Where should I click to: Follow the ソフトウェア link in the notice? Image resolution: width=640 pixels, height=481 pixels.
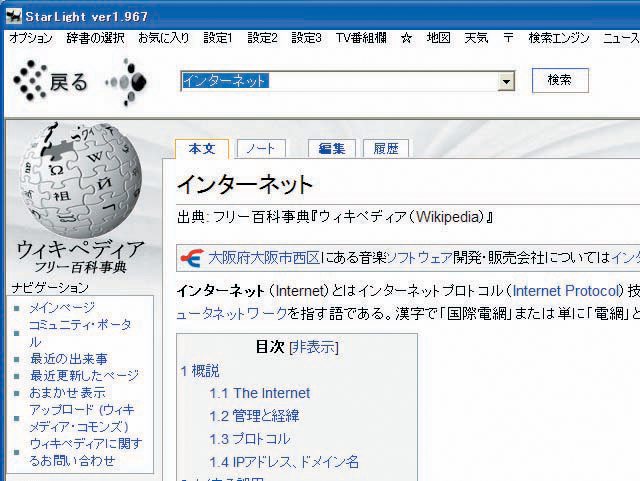[419, 258]
